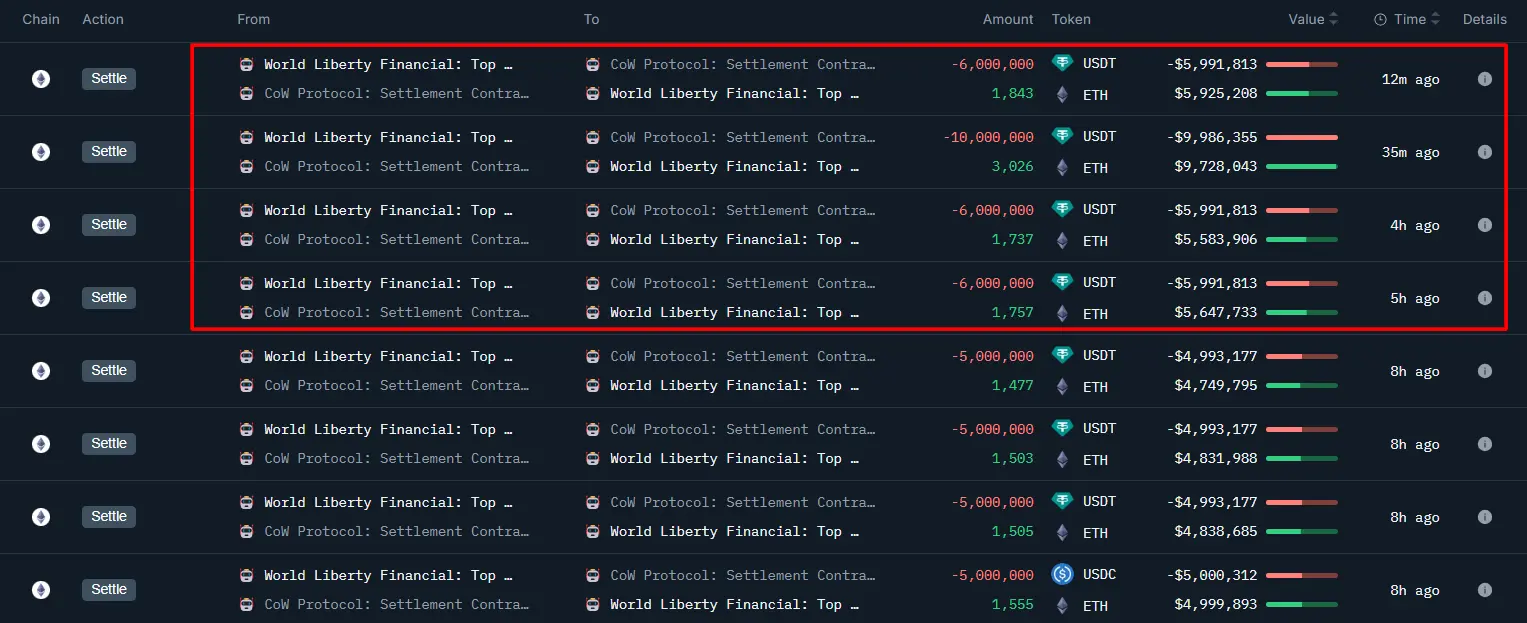The image size is (1527, 623).
Task: Open details info icon for 12m ago transaction
Action: tap(1485, 78)
